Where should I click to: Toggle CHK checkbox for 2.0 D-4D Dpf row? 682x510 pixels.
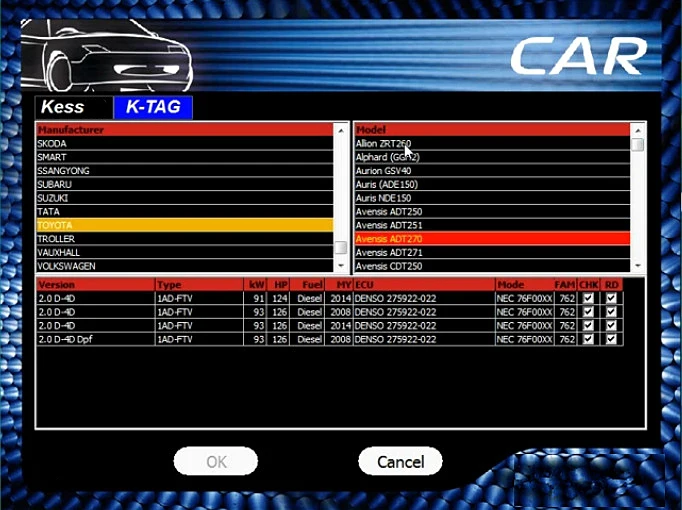coord(588,339)
